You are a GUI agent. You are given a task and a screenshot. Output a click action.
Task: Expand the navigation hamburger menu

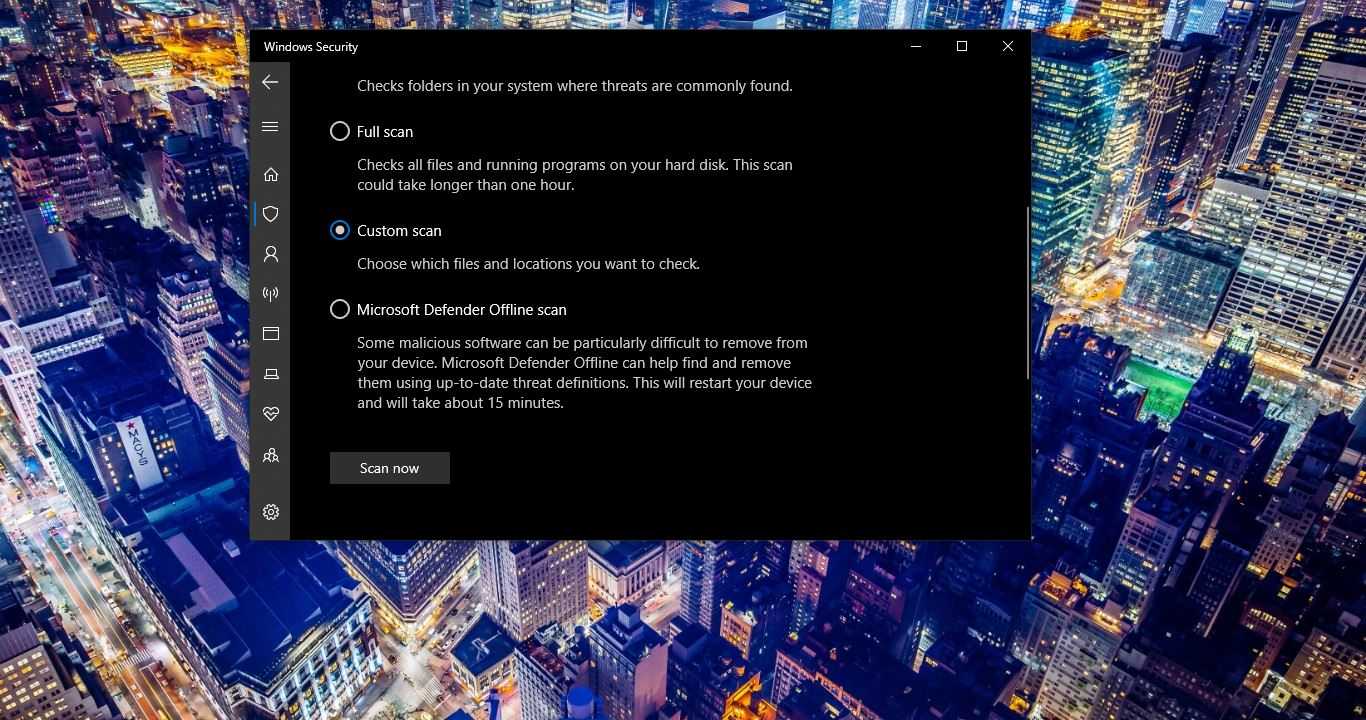click(270, 126)
